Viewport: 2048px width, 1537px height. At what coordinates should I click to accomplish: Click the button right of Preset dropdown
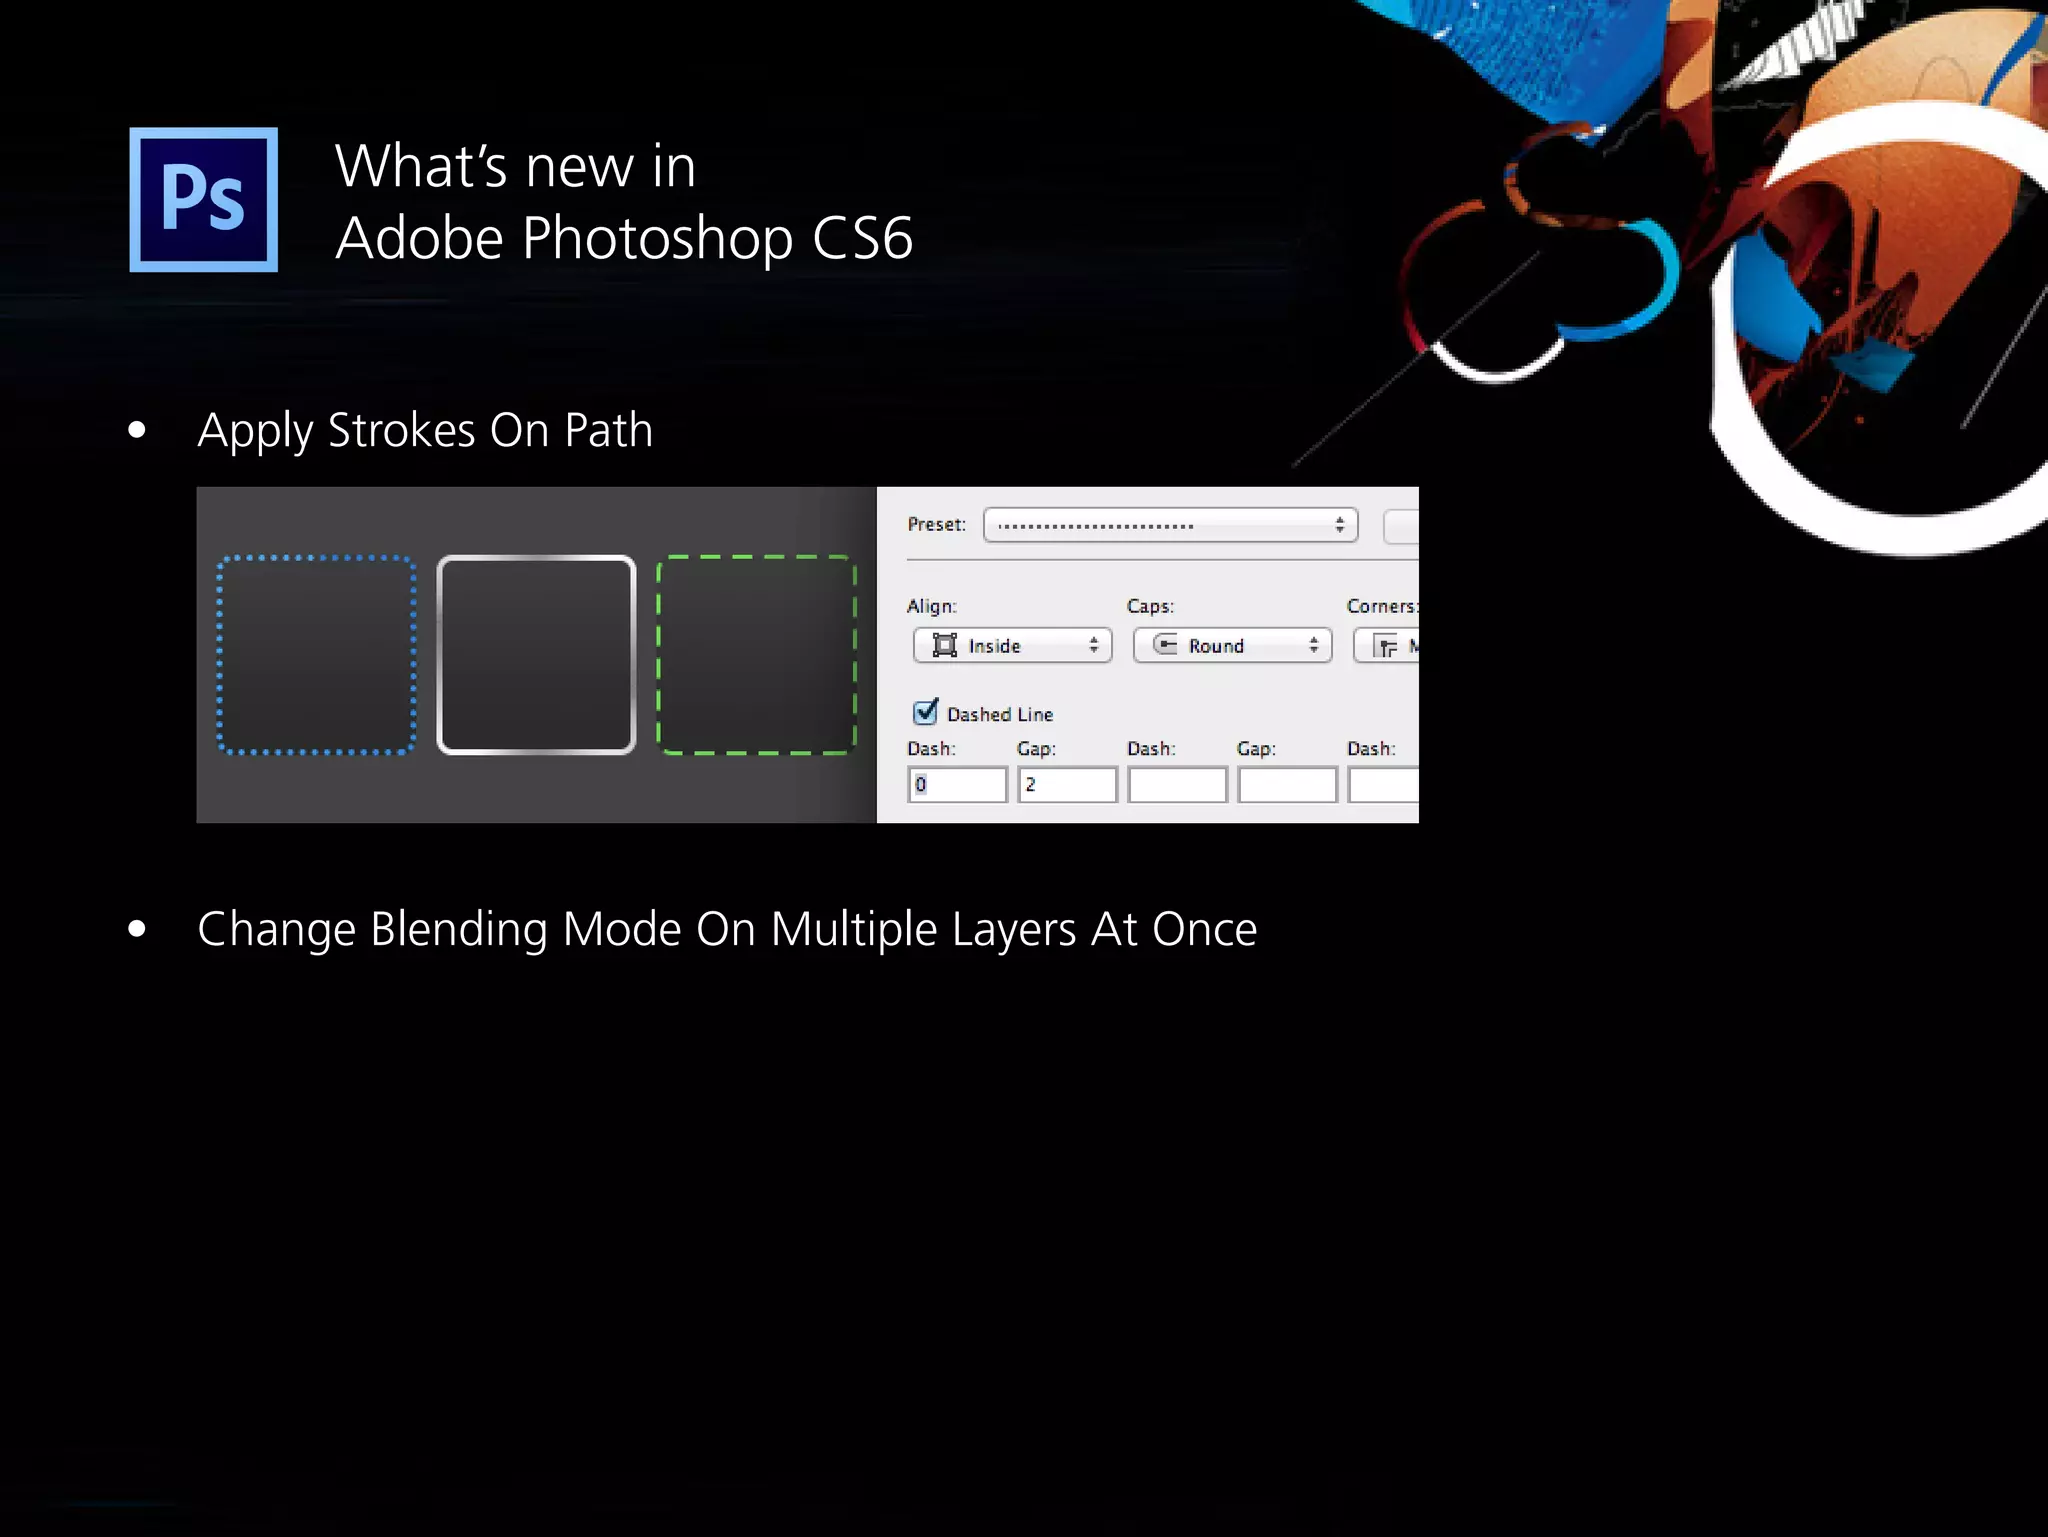[x=1401, y=526]
